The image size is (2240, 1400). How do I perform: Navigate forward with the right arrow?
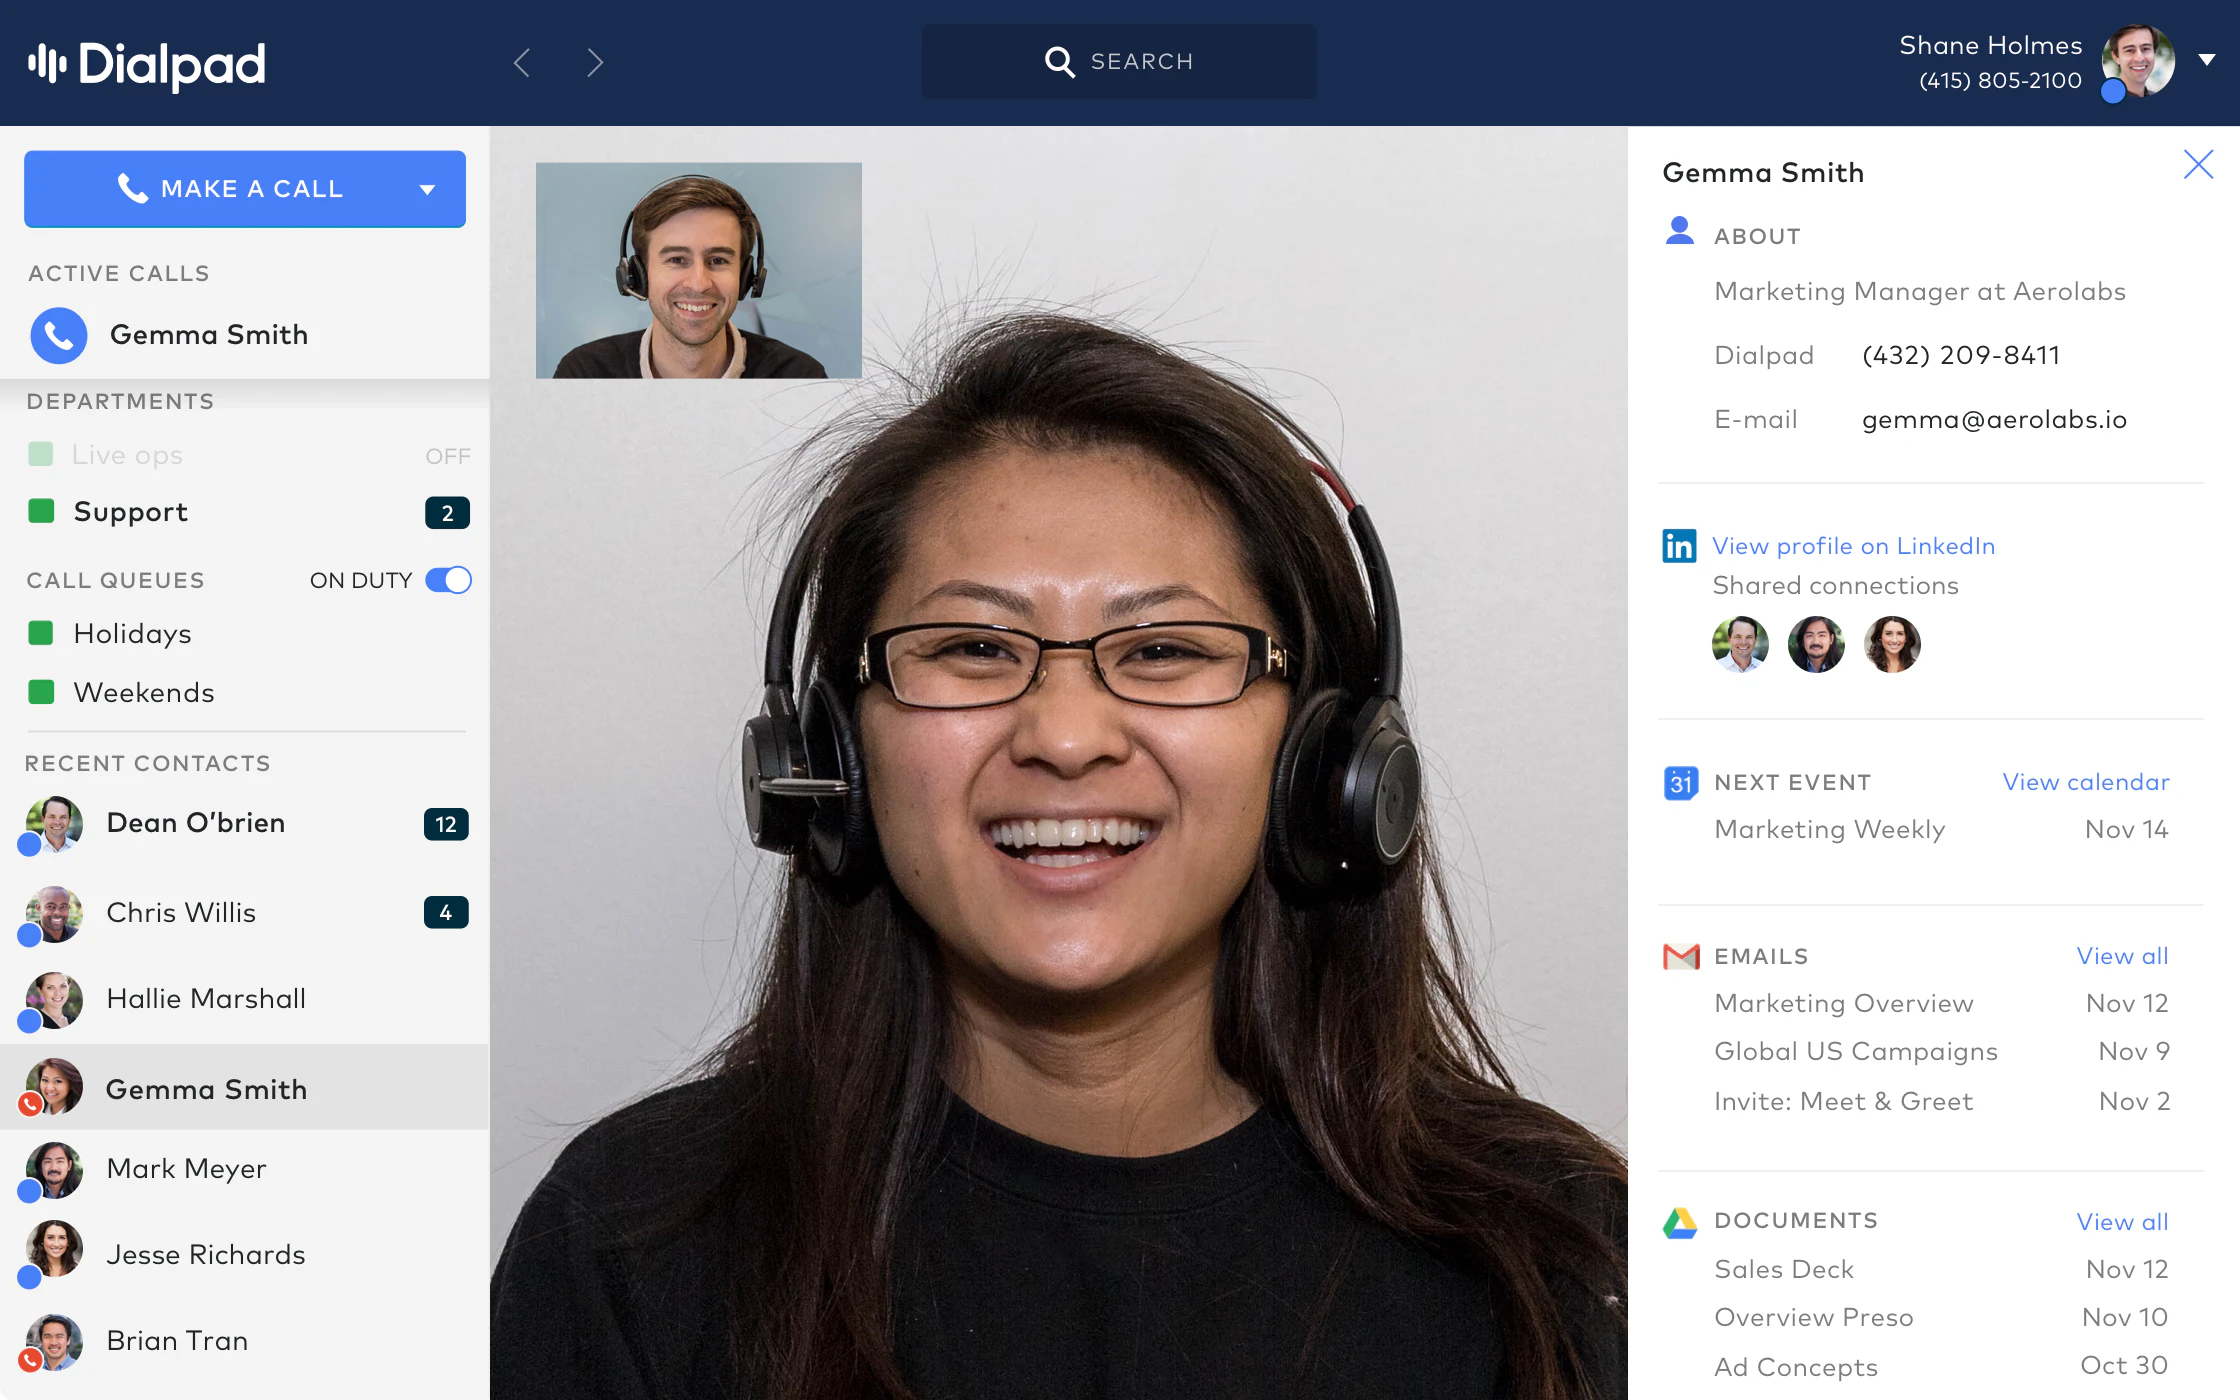595,62
